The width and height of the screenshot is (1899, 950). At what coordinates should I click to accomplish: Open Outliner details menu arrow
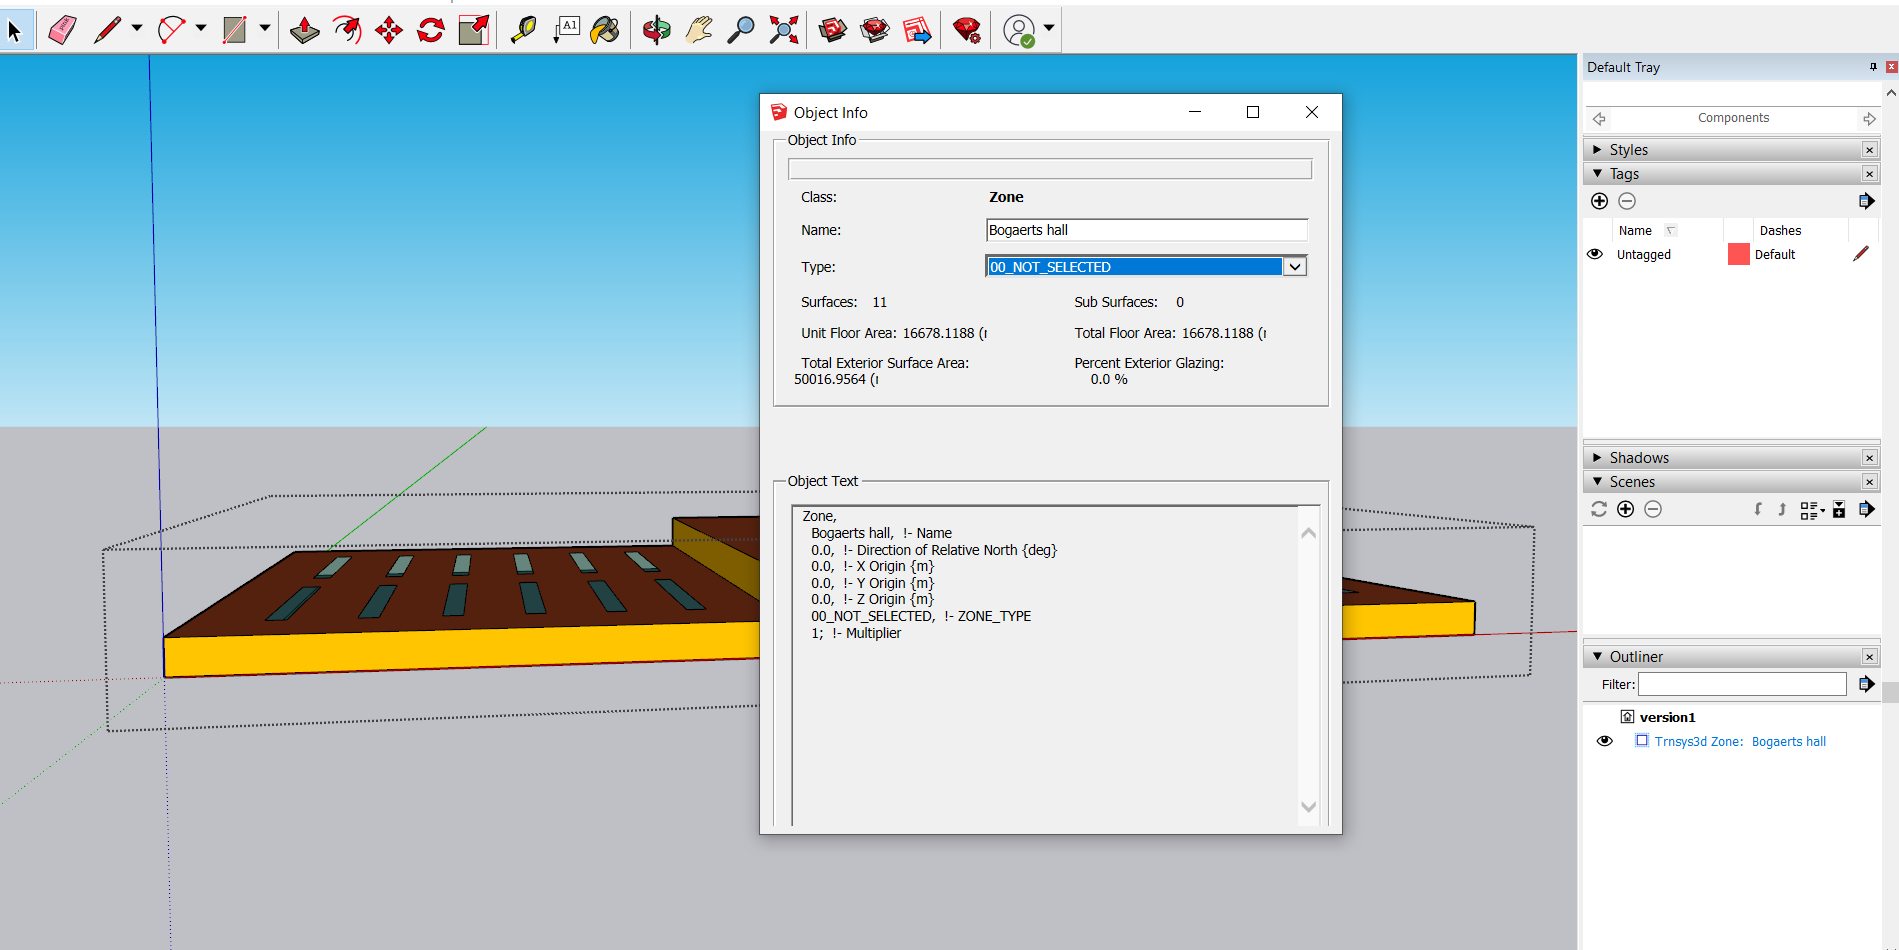[1866, 684]
